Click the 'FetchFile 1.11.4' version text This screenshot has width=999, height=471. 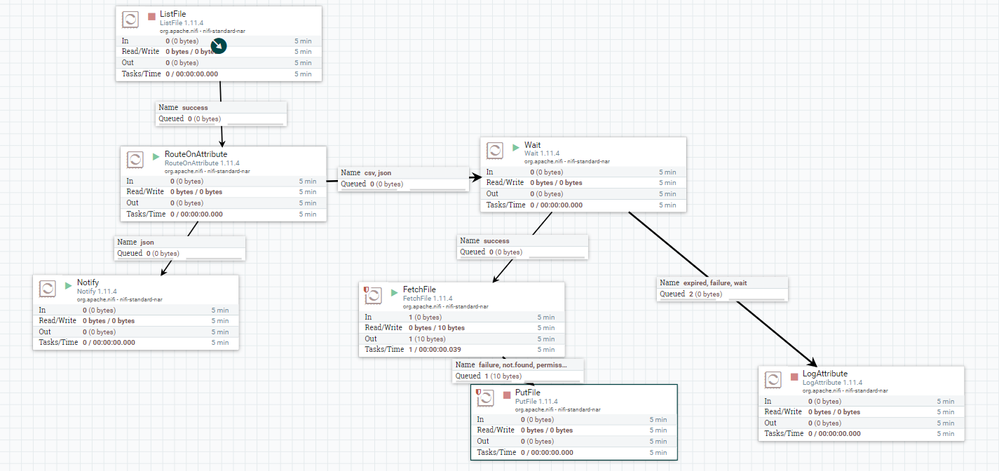coord(428,298)
